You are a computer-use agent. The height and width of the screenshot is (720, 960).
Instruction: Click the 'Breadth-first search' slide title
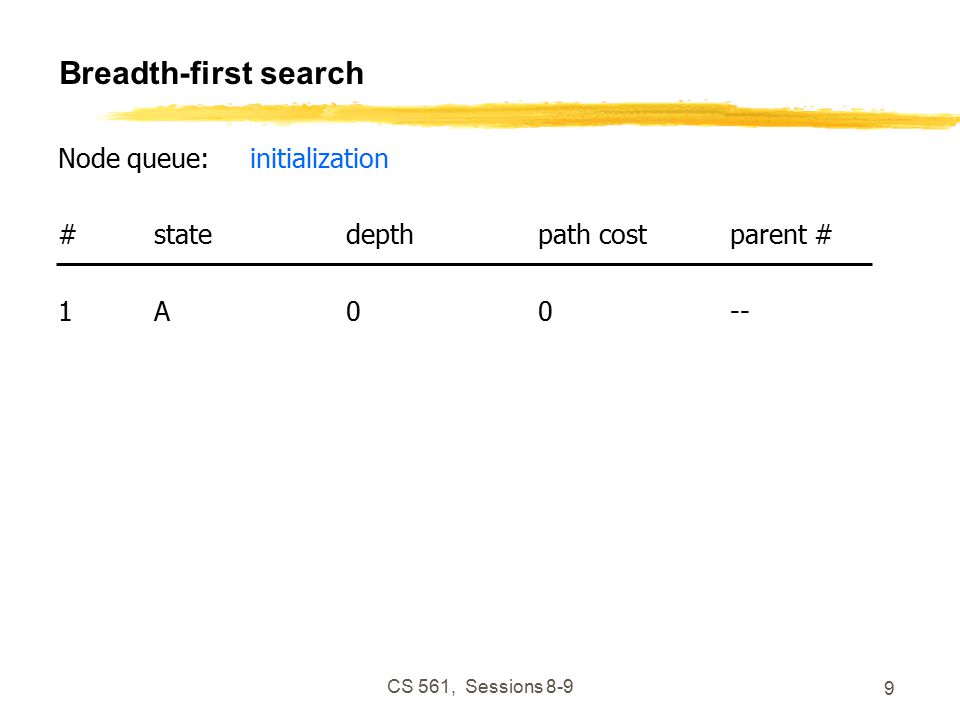pyautogui.click(x=211, y=73)
